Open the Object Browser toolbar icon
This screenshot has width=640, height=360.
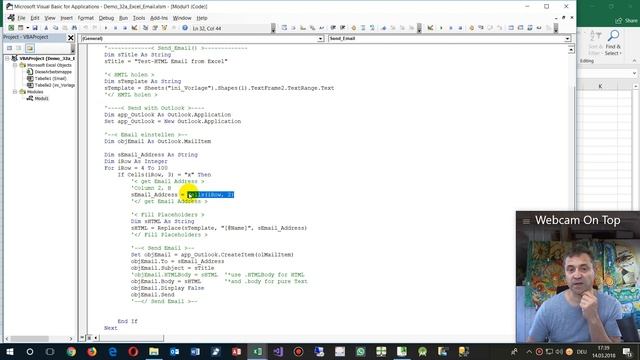coord(164,28)
